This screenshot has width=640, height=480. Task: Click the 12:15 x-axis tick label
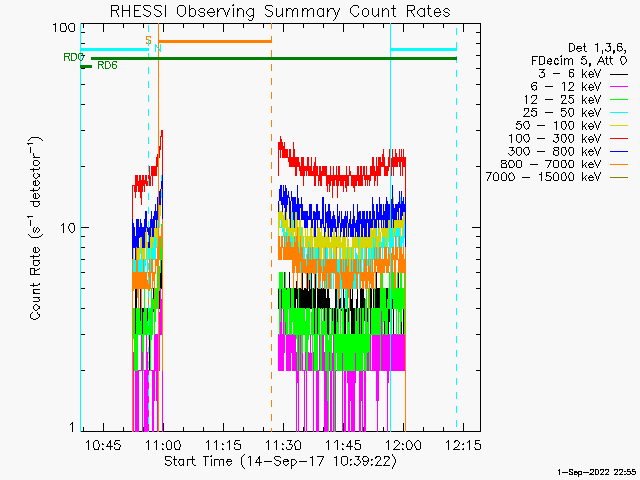tap(463, 445)
